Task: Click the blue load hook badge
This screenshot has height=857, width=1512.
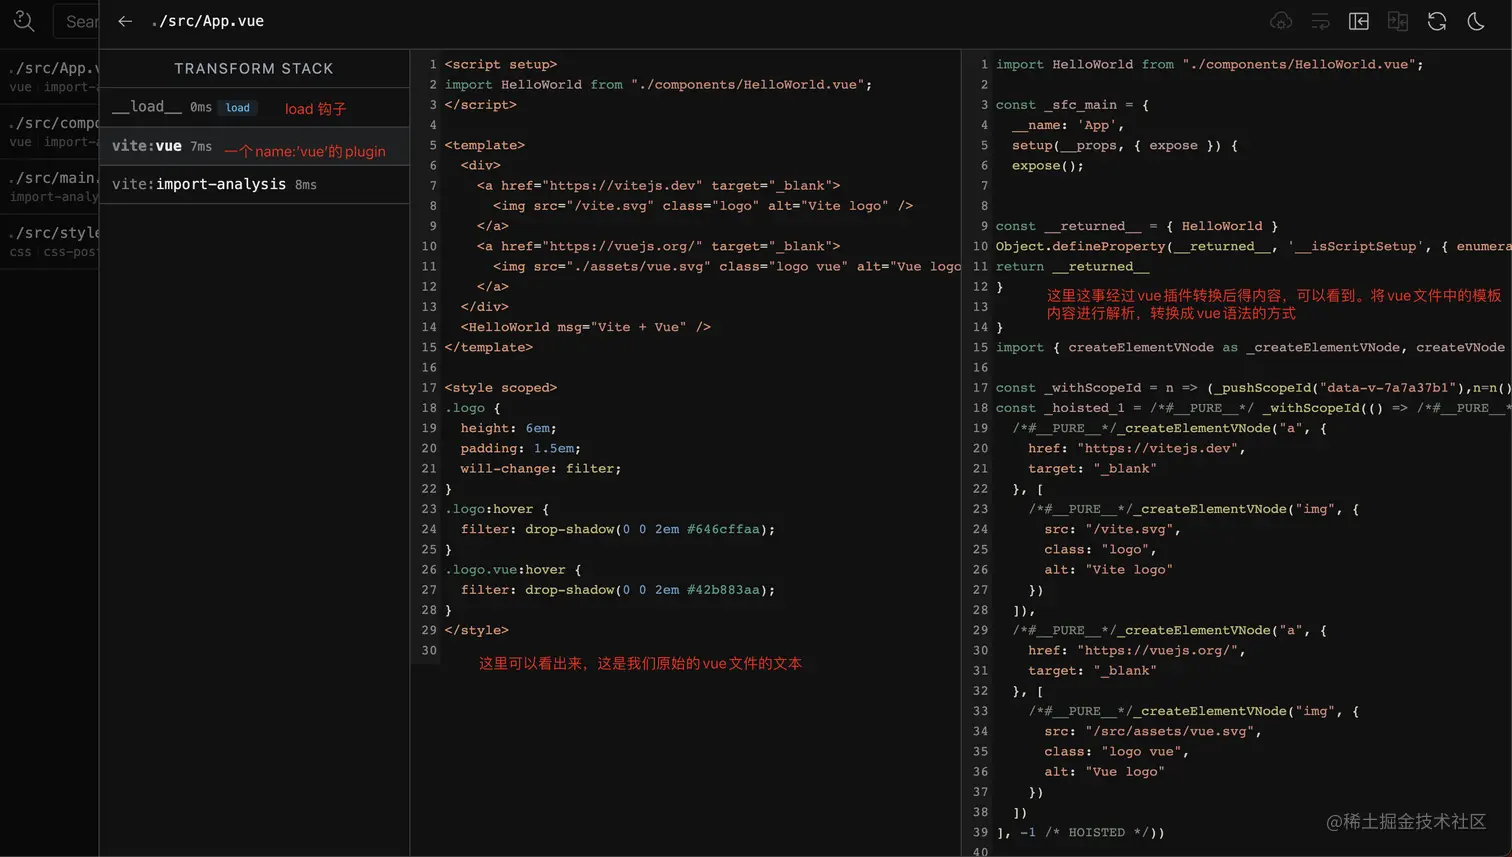Action: (x=238, y=108)
